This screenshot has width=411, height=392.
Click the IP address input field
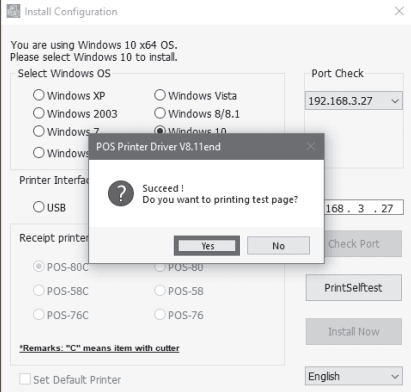364,208
